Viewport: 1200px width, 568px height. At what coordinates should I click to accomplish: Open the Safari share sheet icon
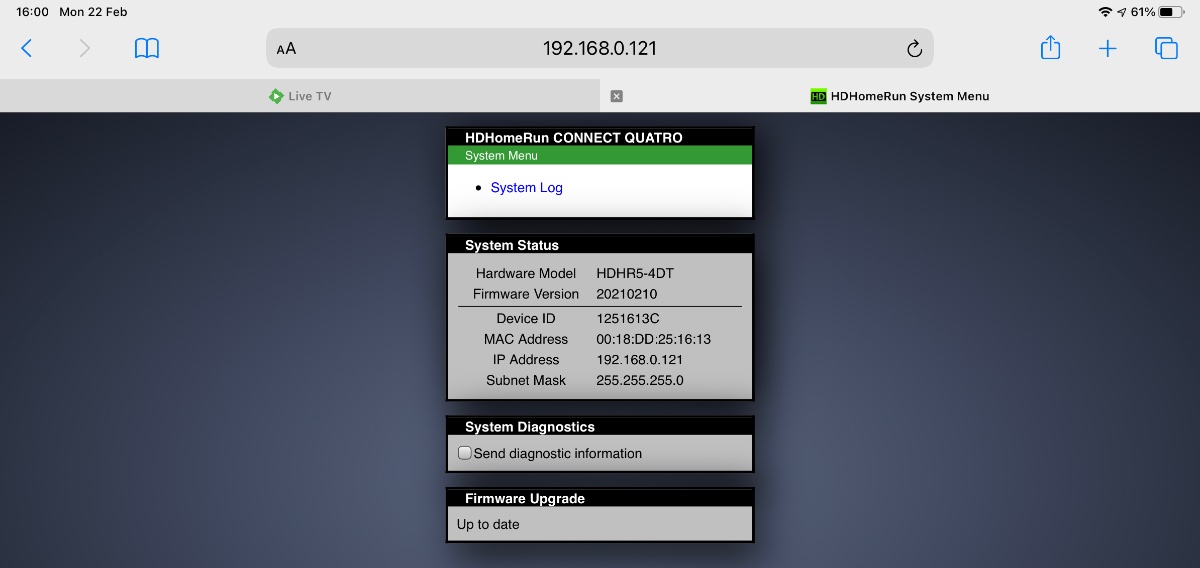[1050, 47]
